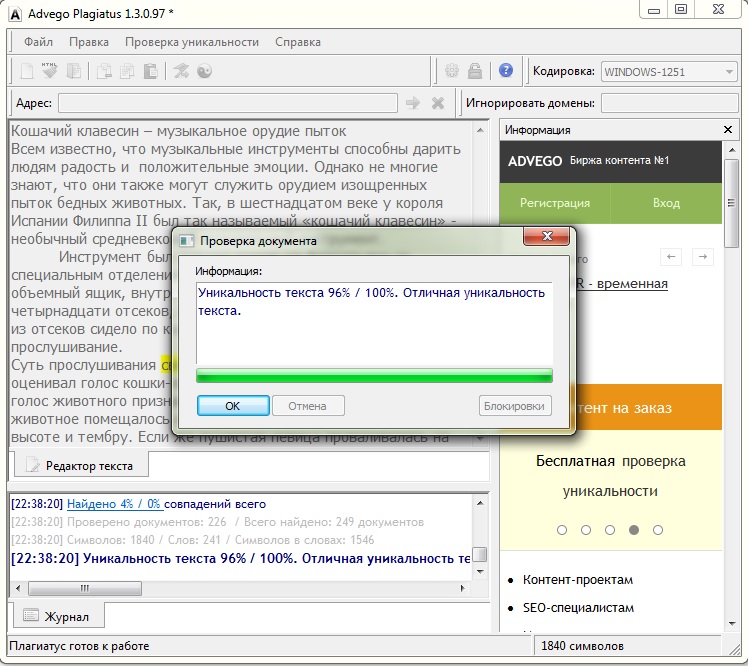Click info panel scroll down arrow
Image resolution: width=748 pixels, height=666 pixels.
(732, 624)
